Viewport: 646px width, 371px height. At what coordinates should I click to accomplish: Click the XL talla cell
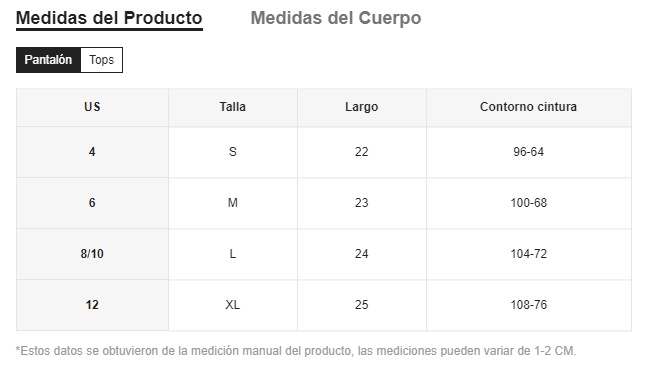[x=233, y=305]
